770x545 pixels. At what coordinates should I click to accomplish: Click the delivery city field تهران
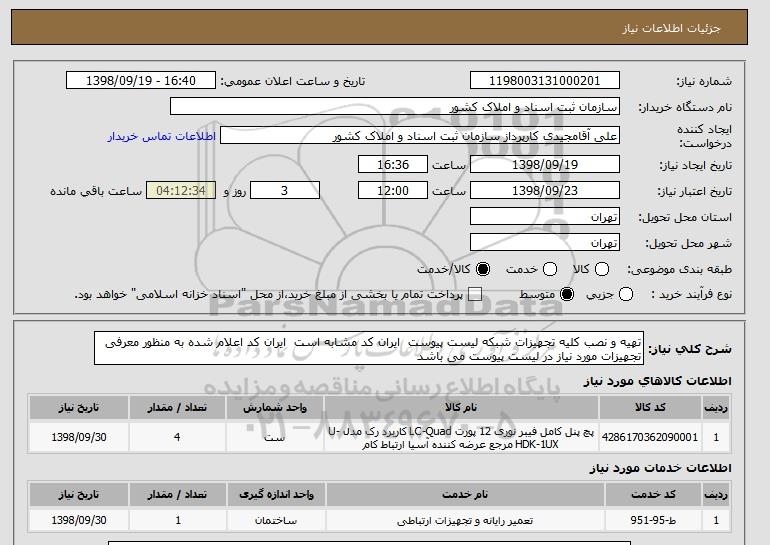coord(545,243)
